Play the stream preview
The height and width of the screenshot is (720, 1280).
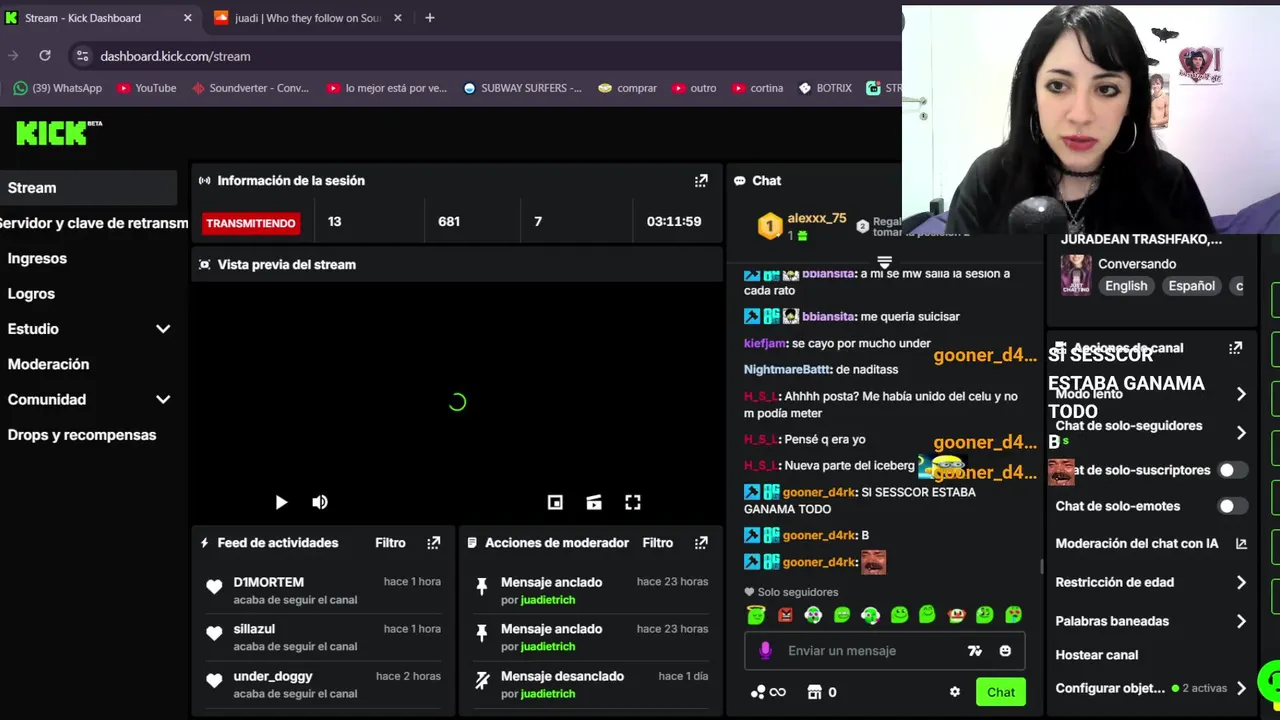[281, 502]
